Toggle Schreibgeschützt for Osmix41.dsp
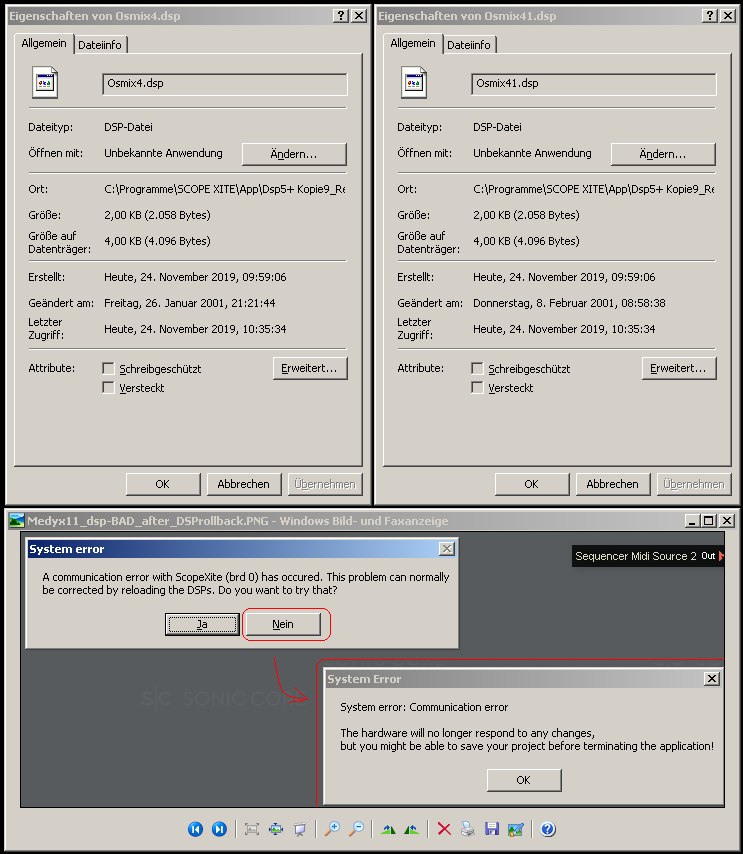 point(477,369)
